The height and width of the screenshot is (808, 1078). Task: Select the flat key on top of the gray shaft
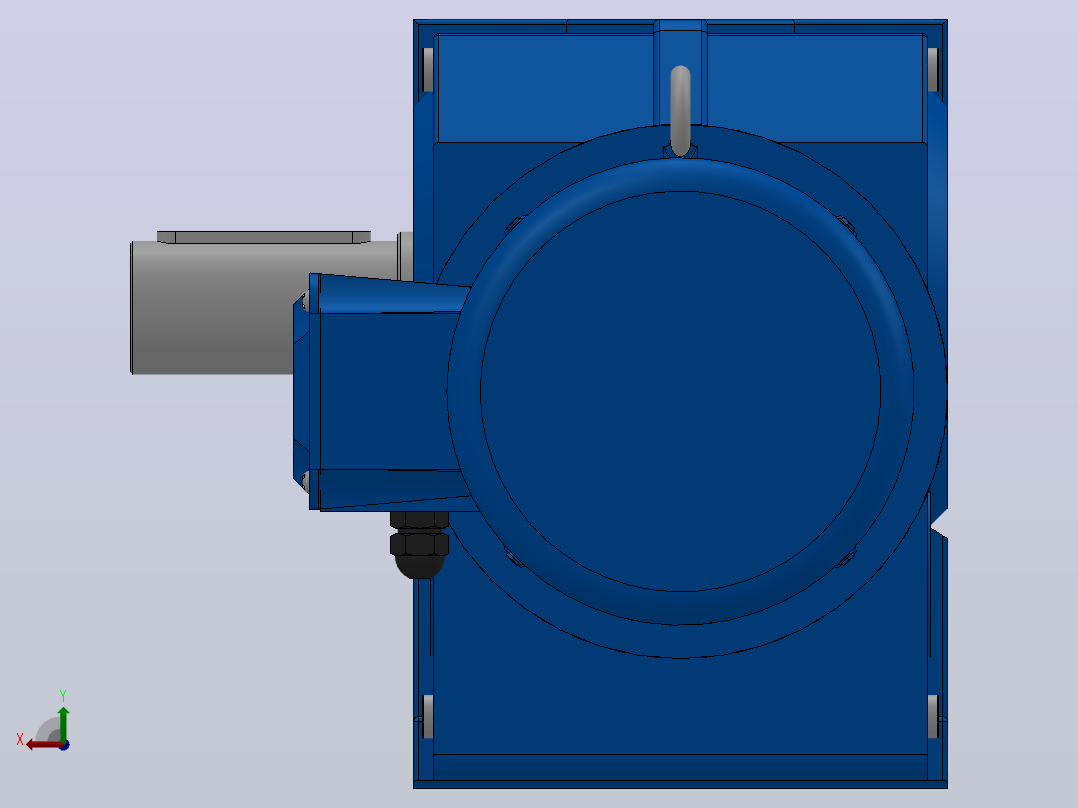click(264, 237)
